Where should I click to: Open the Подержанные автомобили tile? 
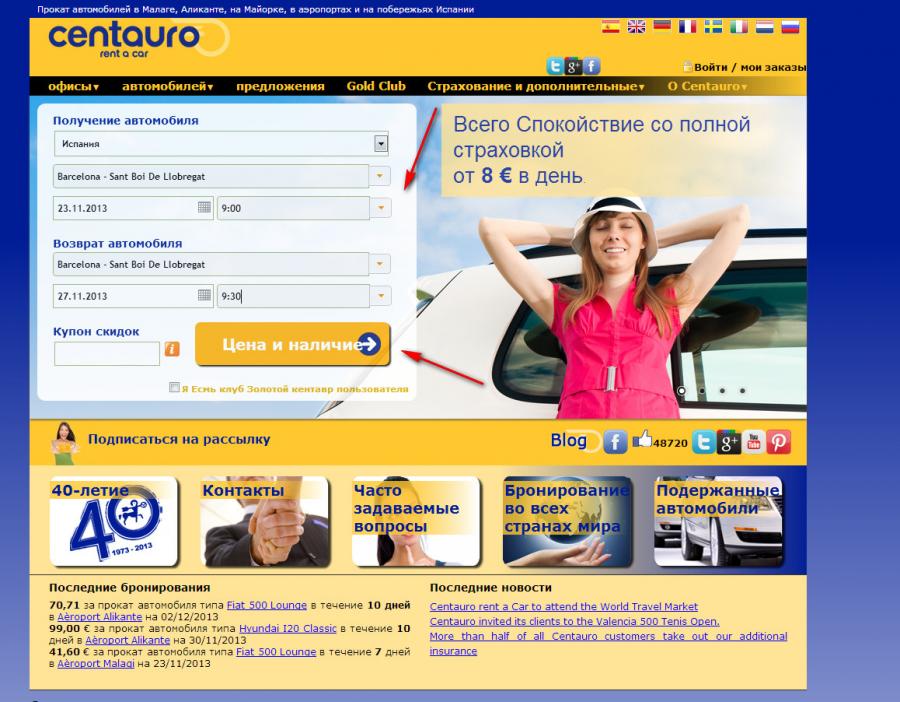(x=719, y=521)
